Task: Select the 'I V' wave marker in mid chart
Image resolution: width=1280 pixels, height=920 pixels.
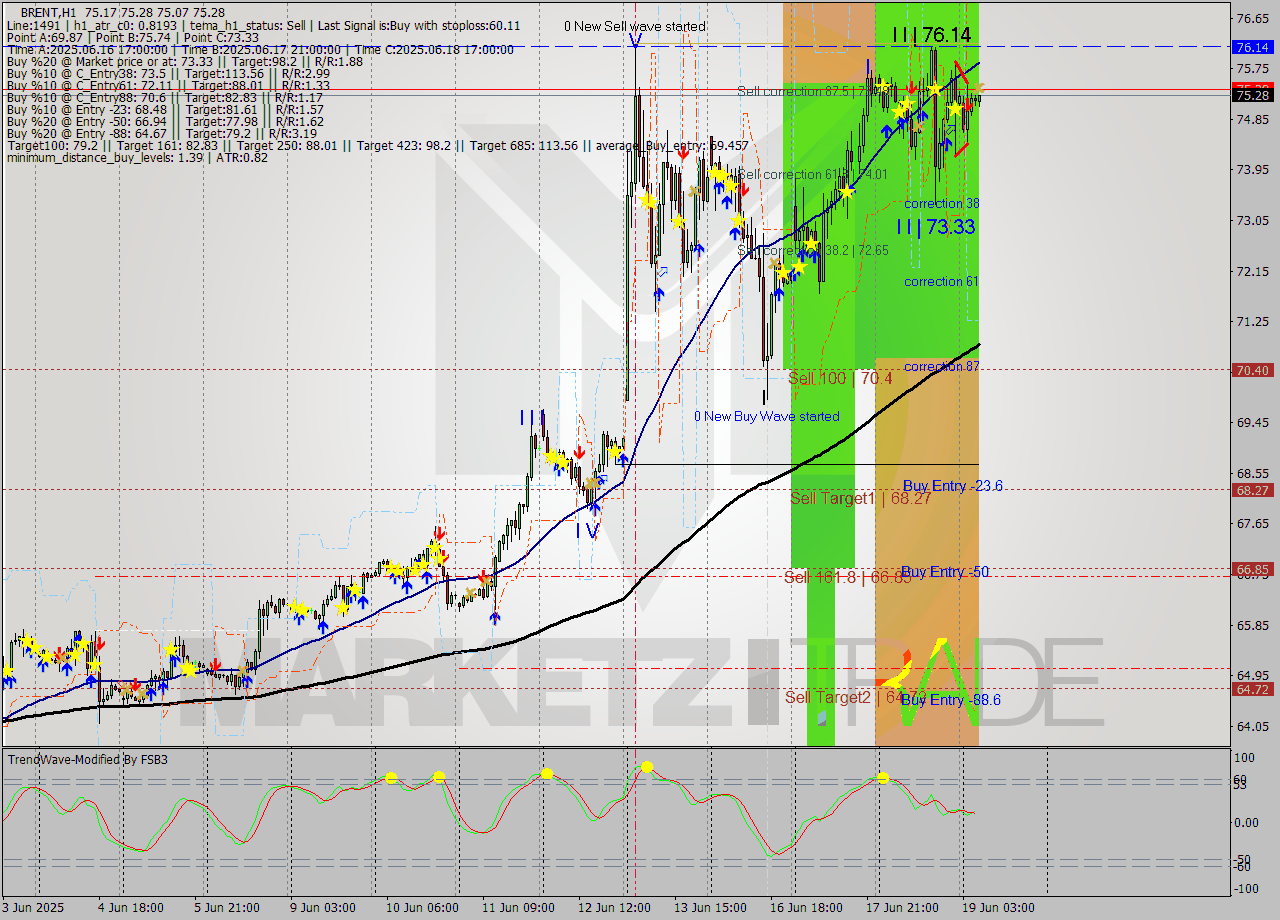Action: [x=586, y=532]
